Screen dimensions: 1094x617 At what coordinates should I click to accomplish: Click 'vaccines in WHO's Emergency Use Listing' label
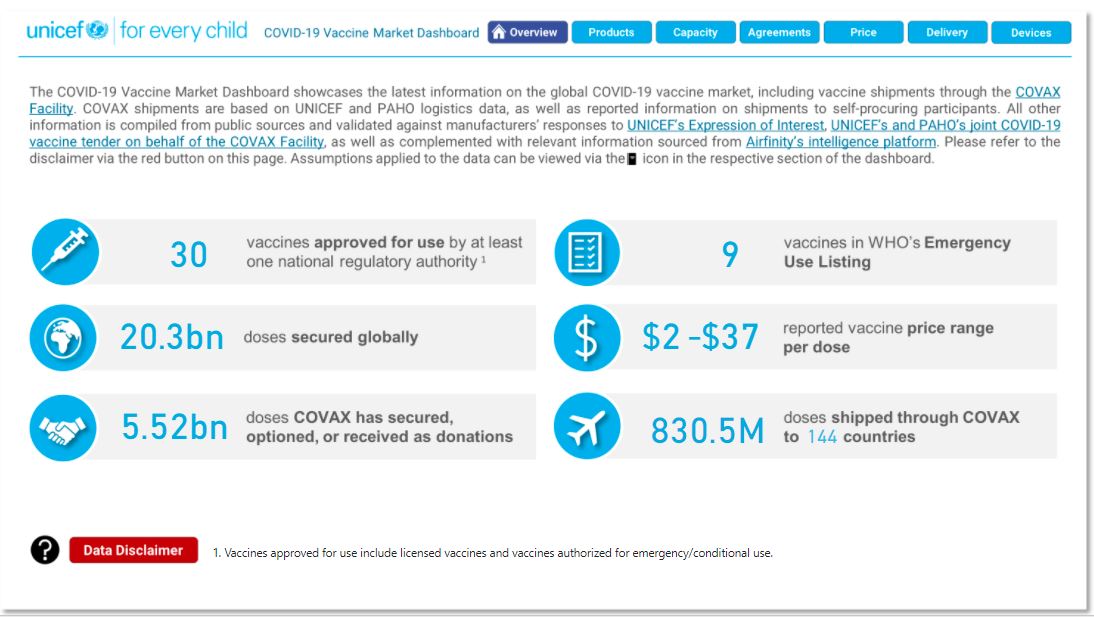[897, 252]
